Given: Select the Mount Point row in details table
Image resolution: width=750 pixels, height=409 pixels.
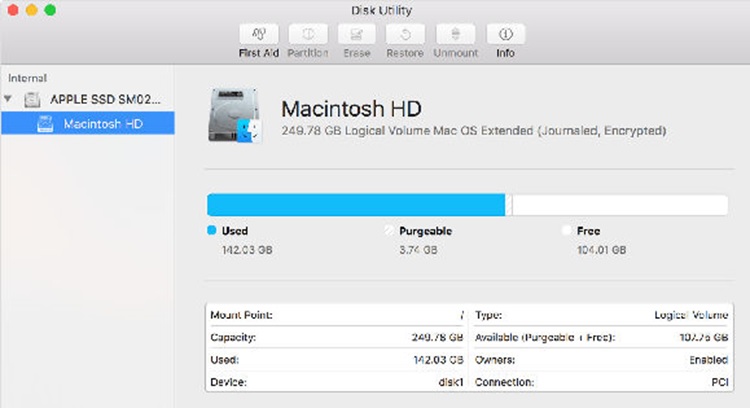Looking at the screenshot, I should [x=336, y=314].
